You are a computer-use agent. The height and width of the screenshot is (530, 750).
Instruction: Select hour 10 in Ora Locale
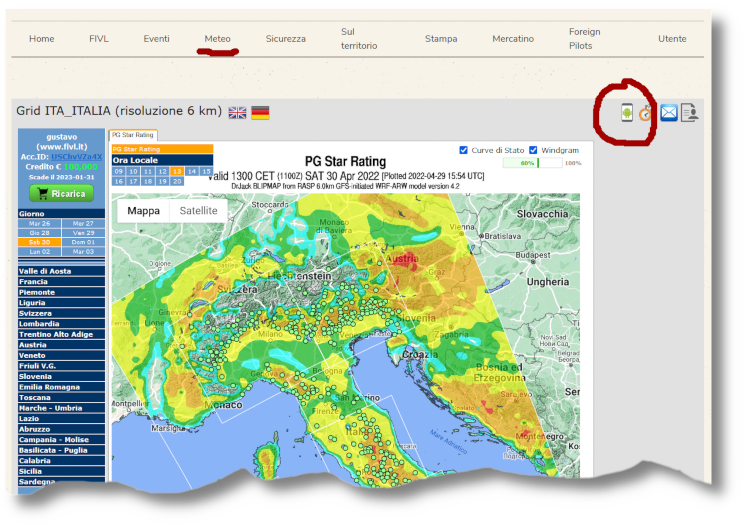click(x=133, y=171)
